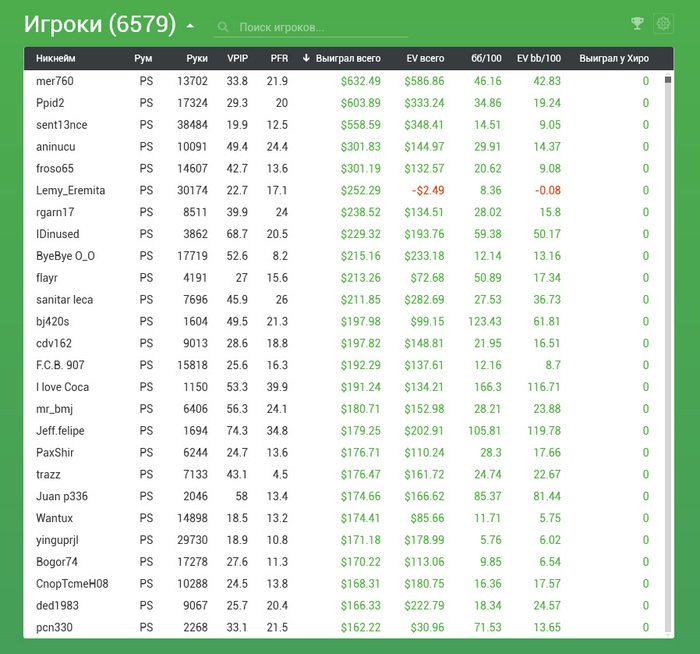Screen dimensions: 700x654
Task: Open settings via the gear icon
Action: click(662, 24)
